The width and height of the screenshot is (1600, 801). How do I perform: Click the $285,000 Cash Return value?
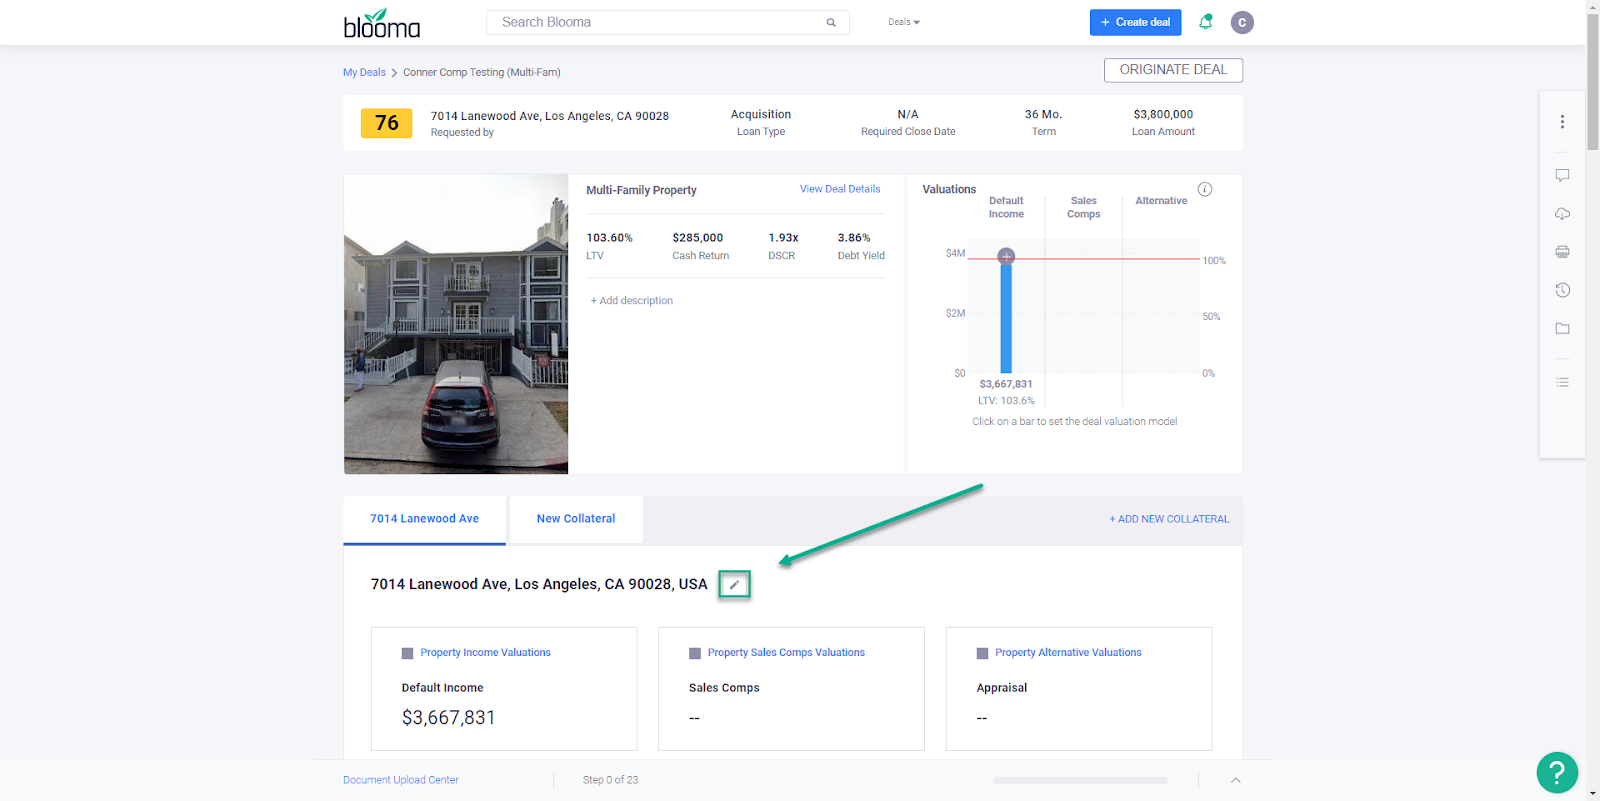click(697, 238)
